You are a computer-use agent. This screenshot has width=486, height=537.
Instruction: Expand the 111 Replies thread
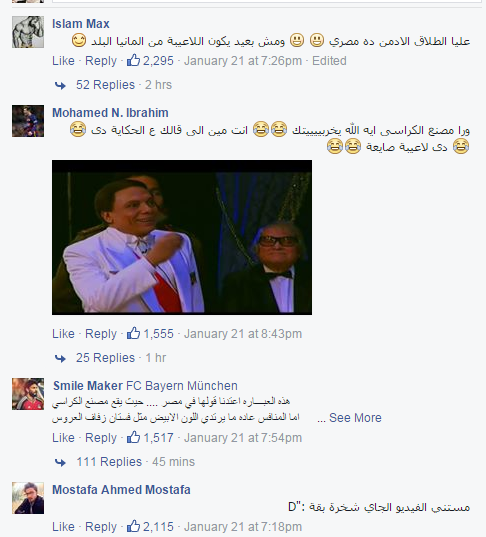(x=109, y=462)
